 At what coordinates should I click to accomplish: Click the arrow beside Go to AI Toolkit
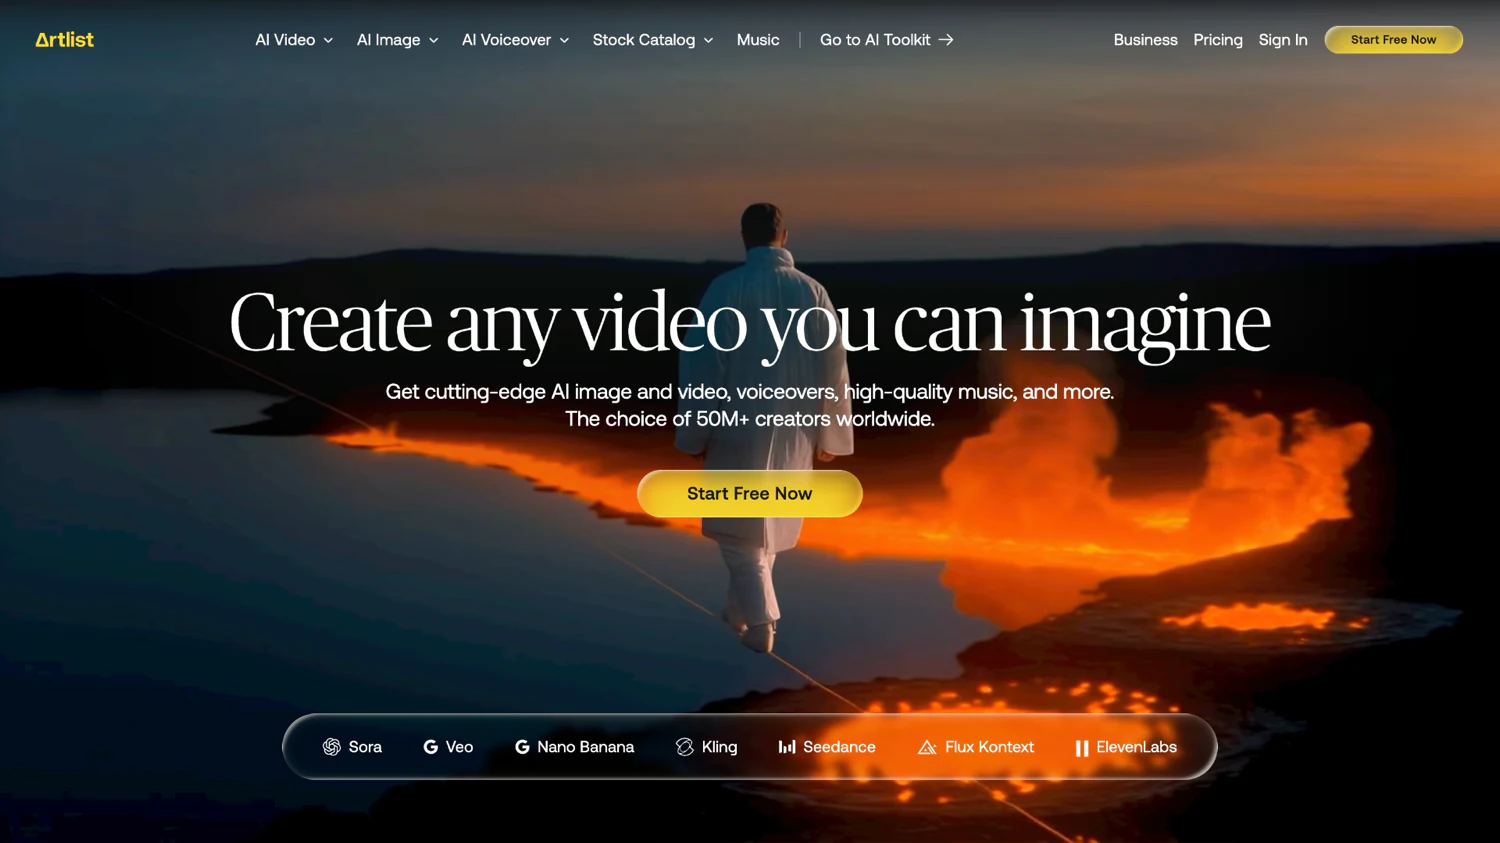(x=946, y=40)
